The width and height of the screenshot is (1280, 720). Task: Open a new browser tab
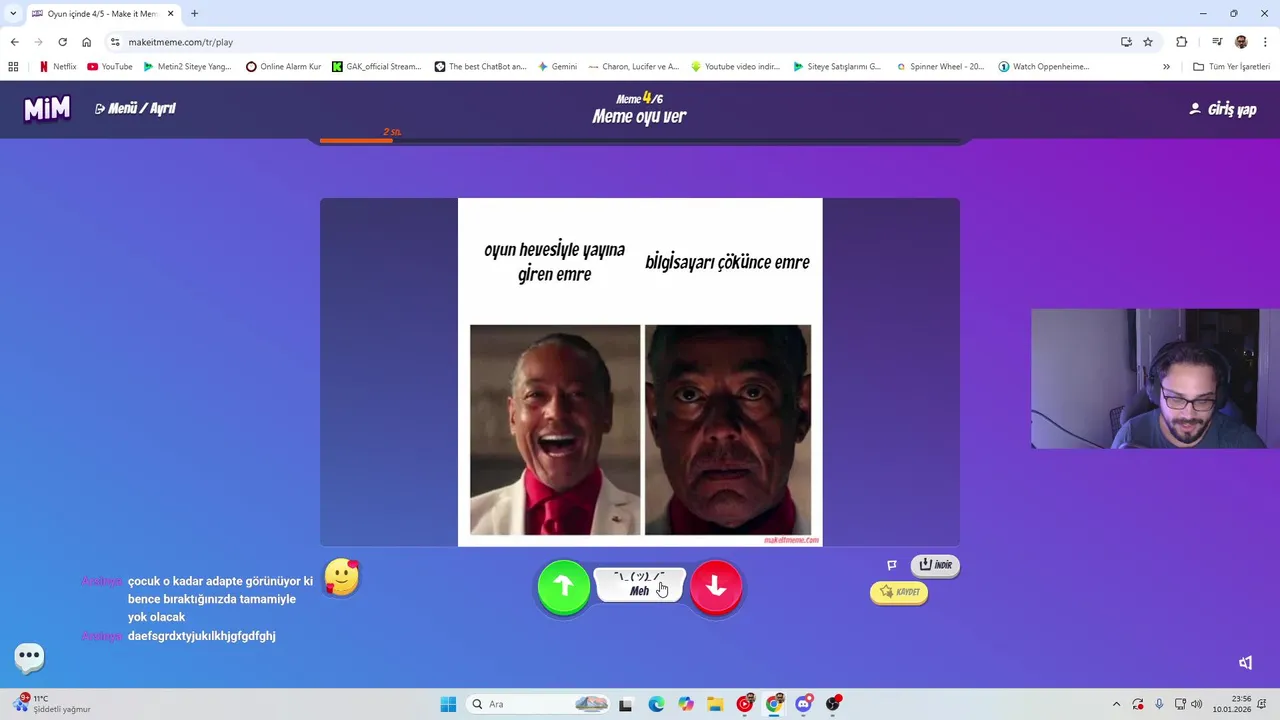pos(194,13)
